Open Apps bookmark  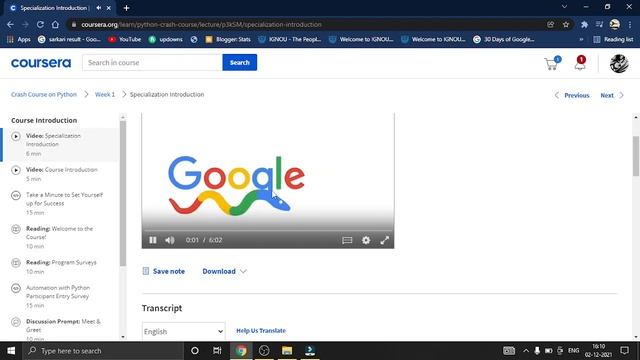(x=19, y=39)
